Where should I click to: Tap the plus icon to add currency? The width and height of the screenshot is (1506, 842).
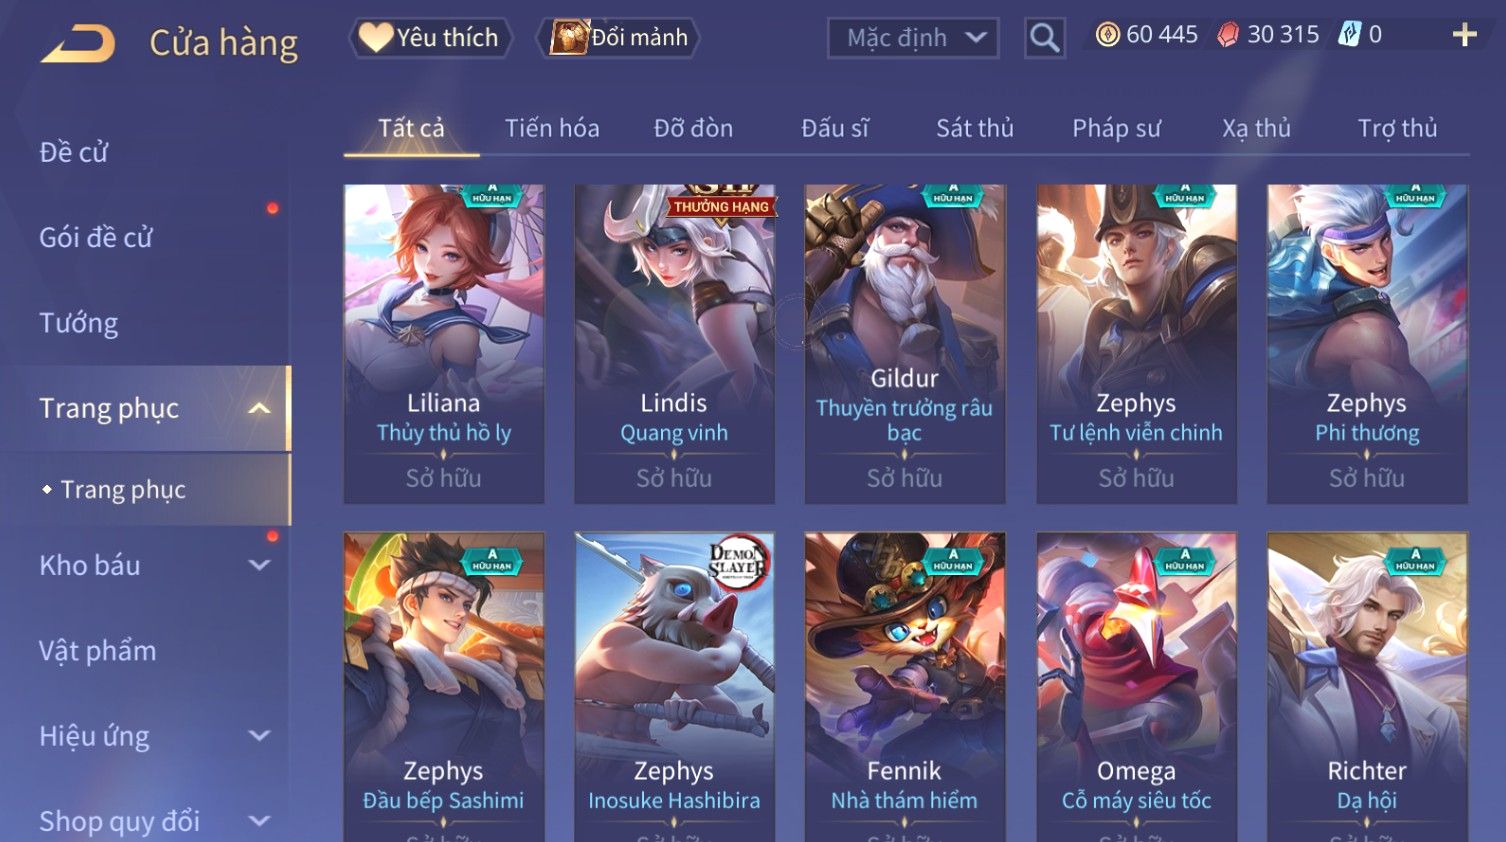pyautogui.click(x=1464, y=35)
